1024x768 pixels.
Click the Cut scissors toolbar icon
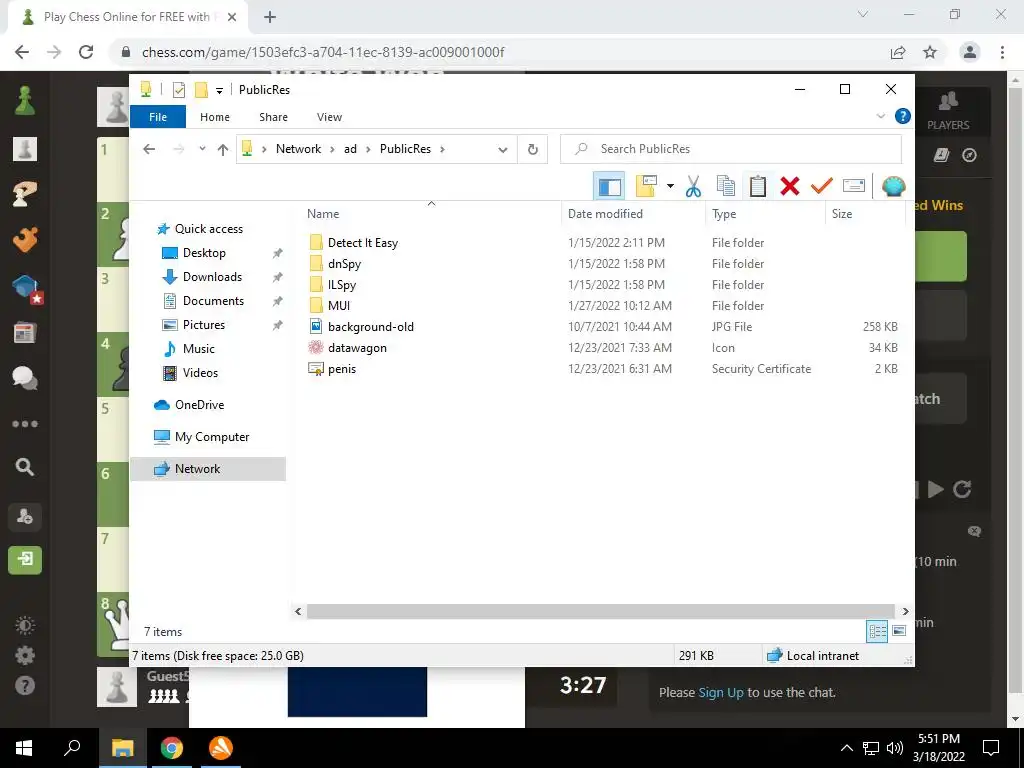click(693, 186)
